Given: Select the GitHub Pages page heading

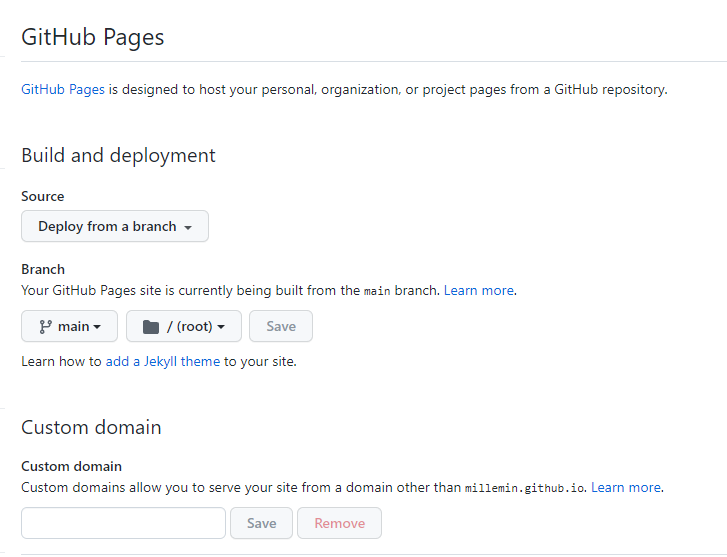Looking at the screenshot, I should (93, 37).
